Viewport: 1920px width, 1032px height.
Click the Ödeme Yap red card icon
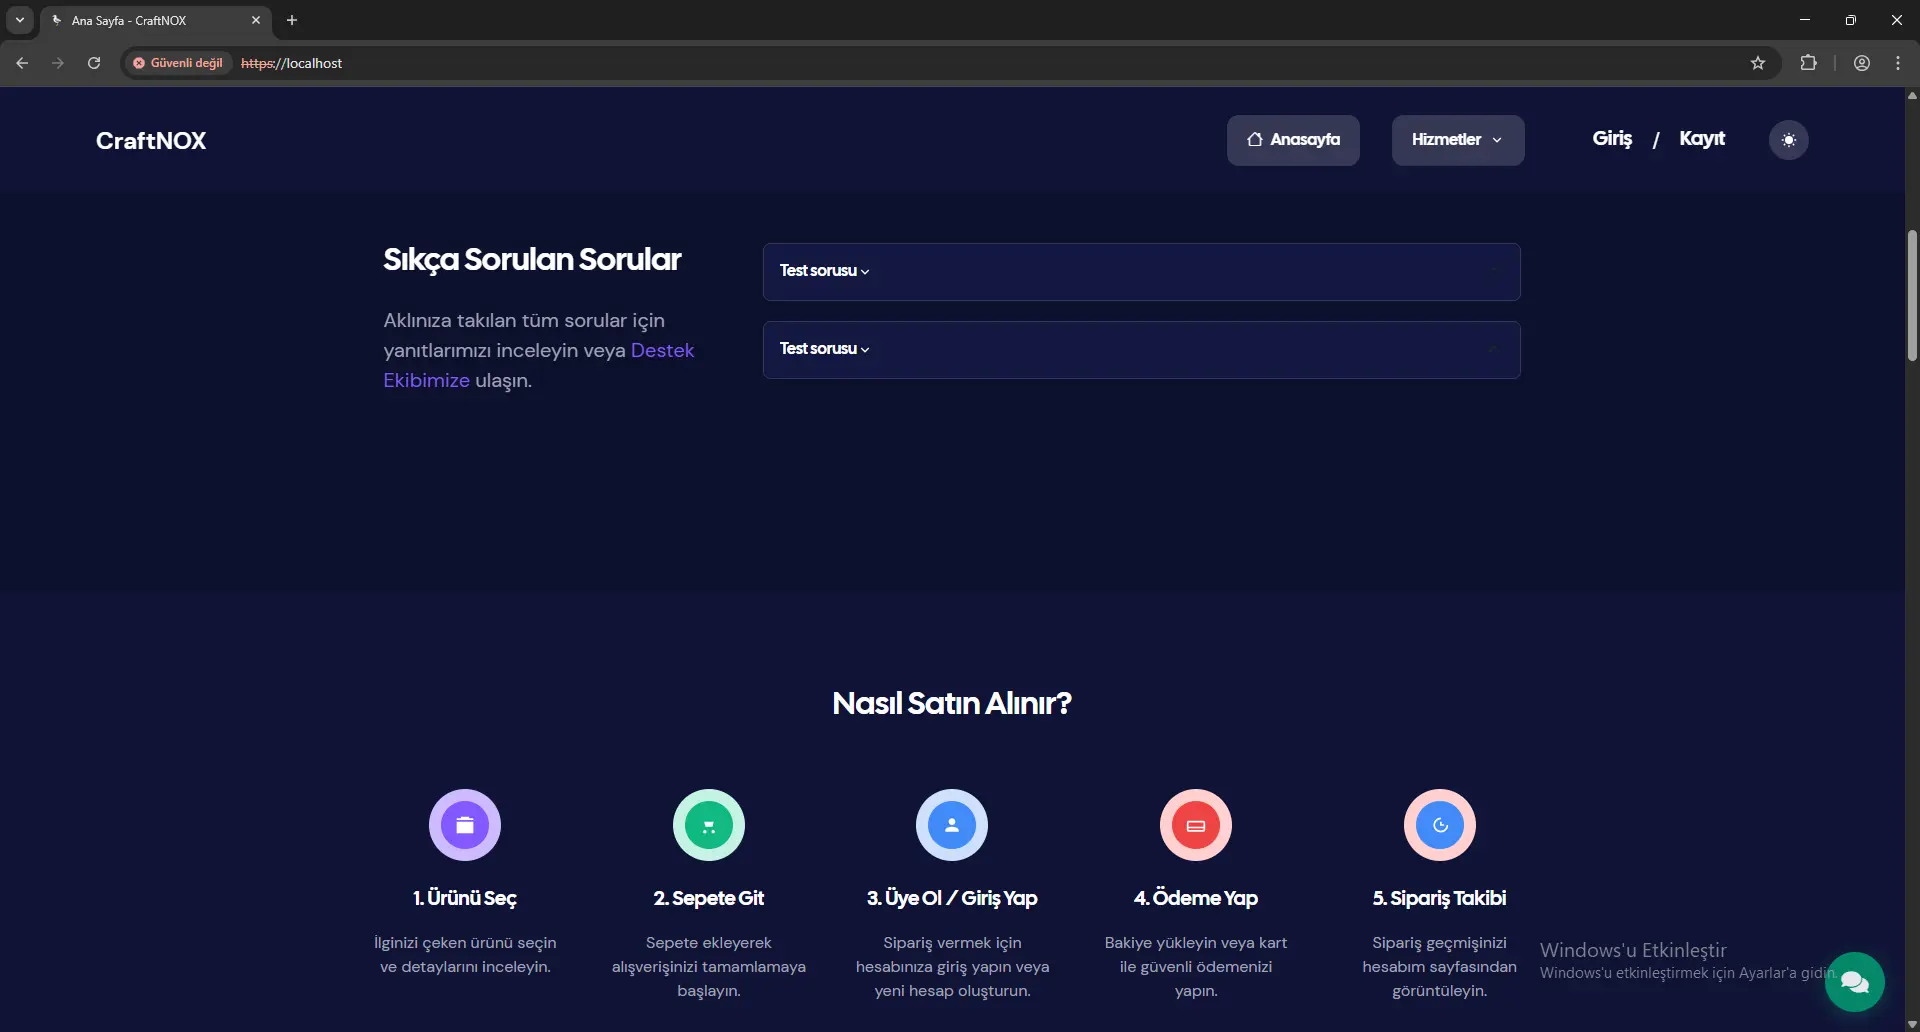pos(1196,825)
